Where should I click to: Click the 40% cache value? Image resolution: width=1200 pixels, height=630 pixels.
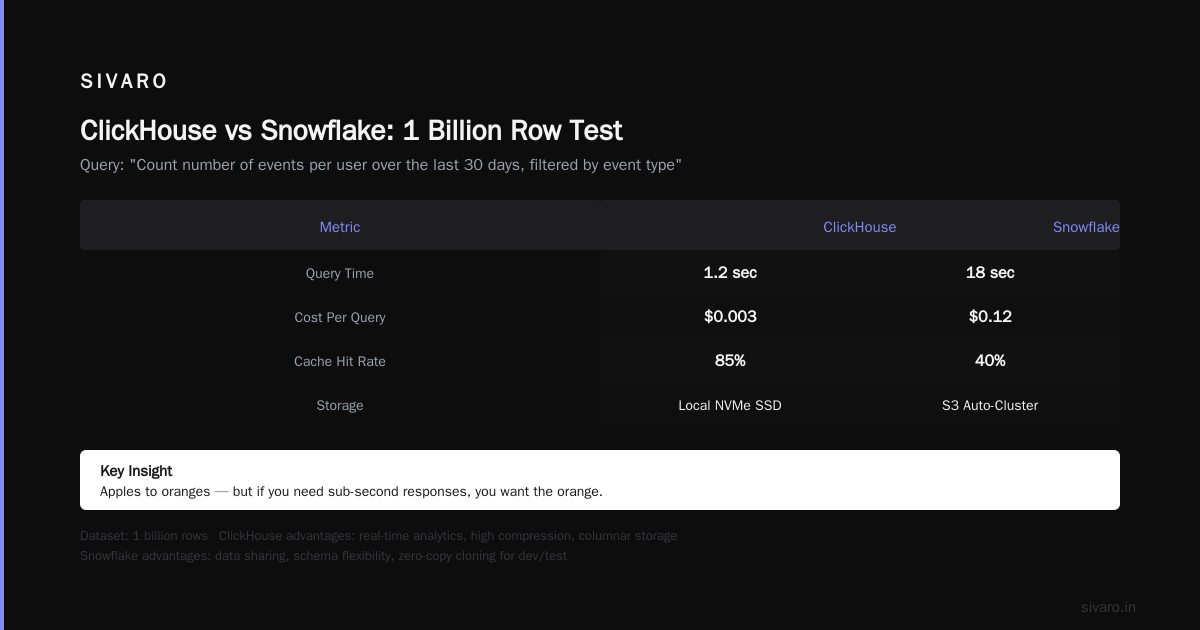tap(990, 360)
